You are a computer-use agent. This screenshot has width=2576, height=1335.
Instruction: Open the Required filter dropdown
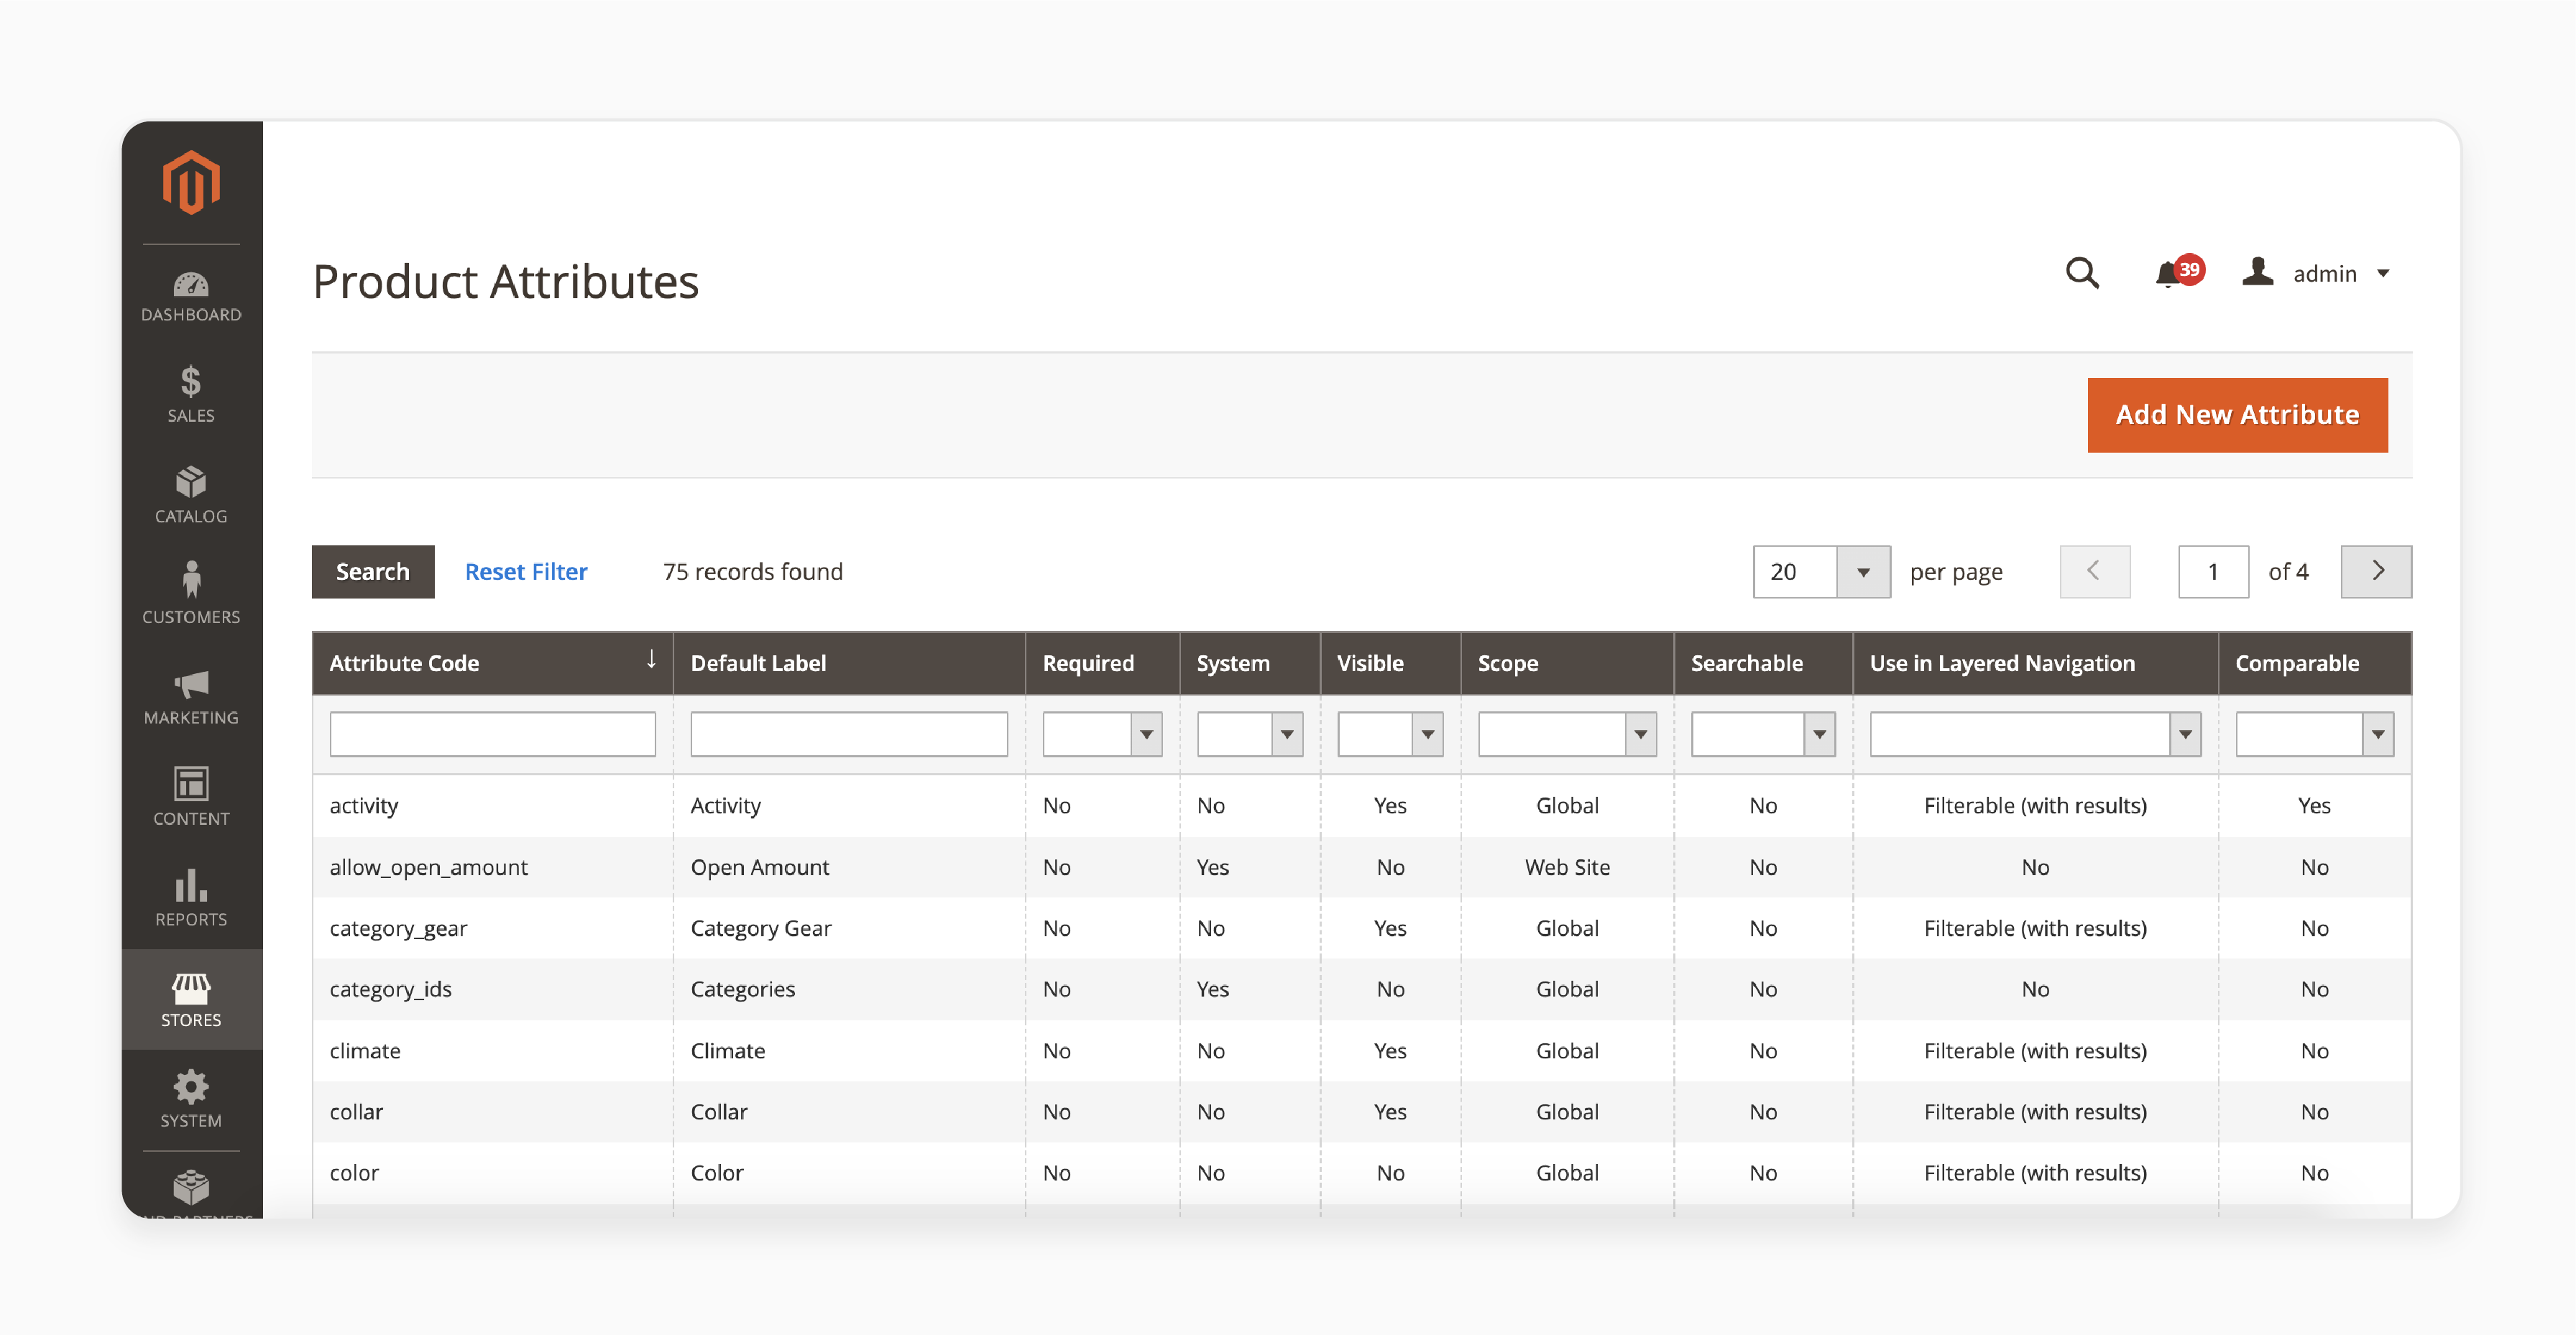(x=1102, y=734)
